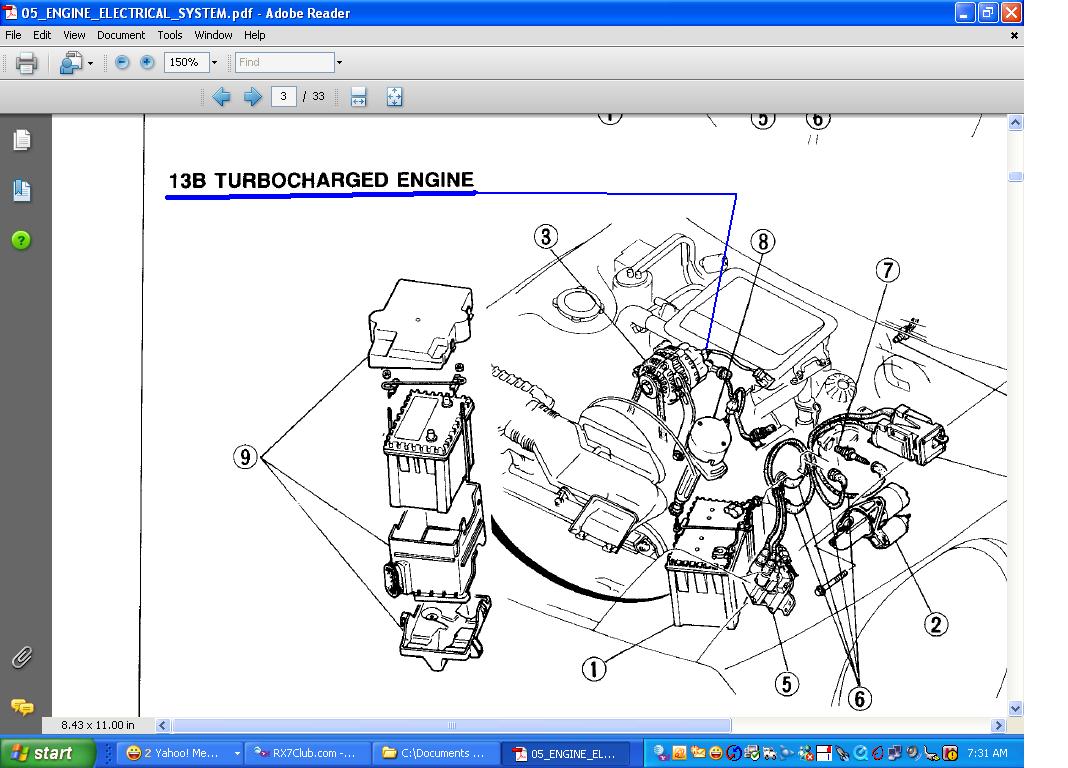The image size is (1068, 768).
Task: Go to next page arrow
Action: [253, 97]
